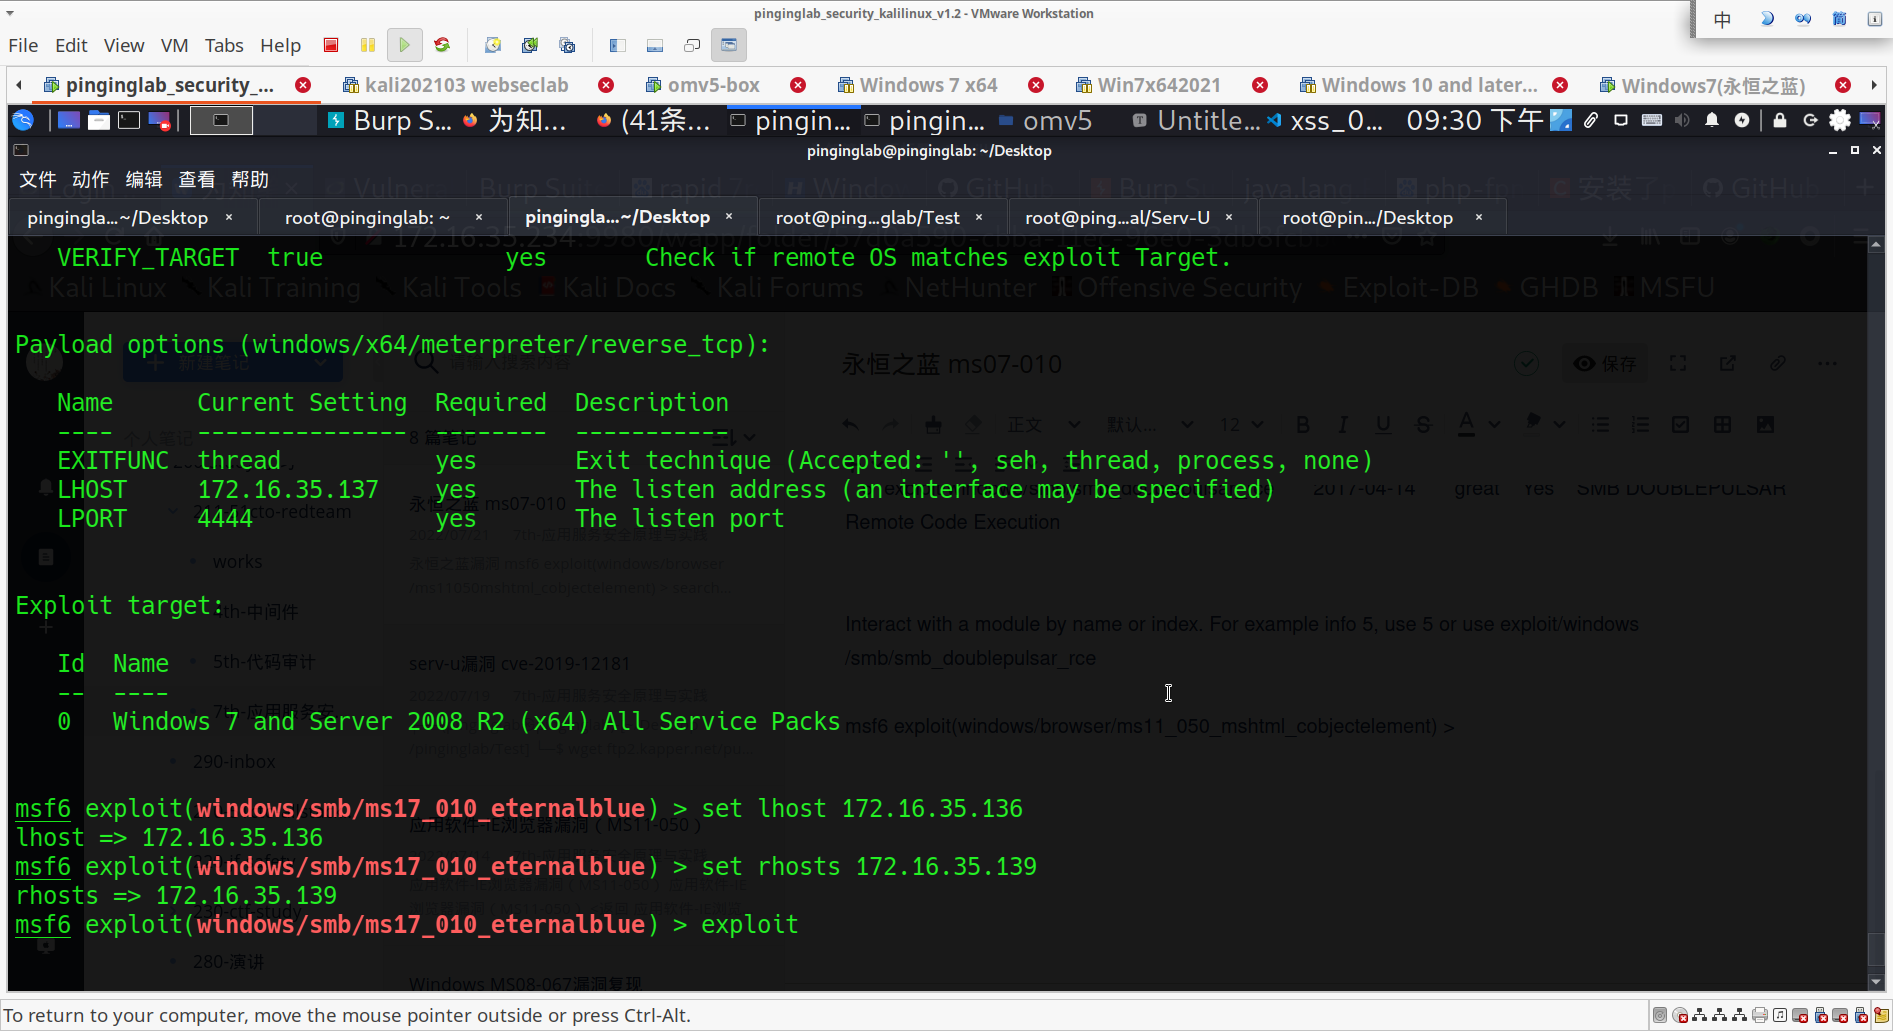Image resolution: width=1893 pixels, height=1031 pixels.
Task: Switch to Burp Suite taskbar window
Action: [x=390, y=121]
